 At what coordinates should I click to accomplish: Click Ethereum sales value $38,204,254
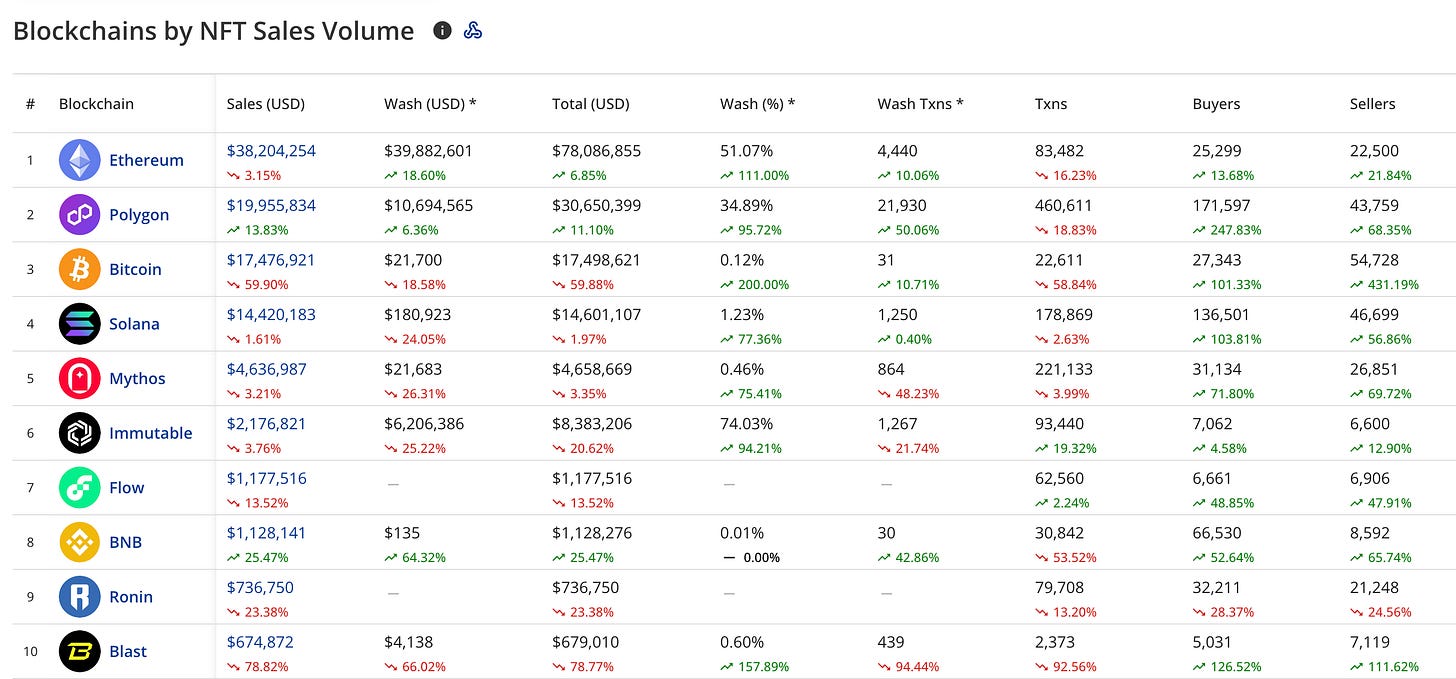tap(271, 151)
